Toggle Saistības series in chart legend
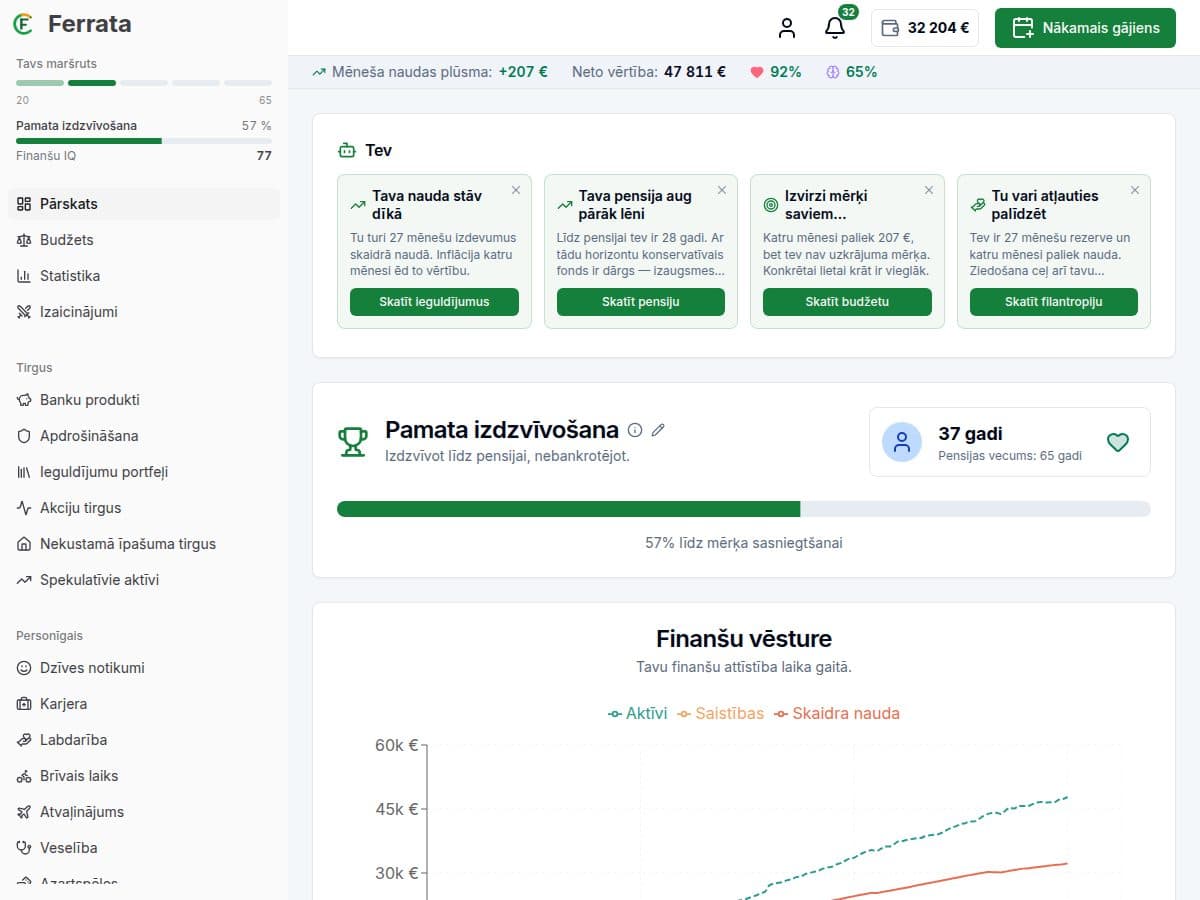1200x900 pixels. [x=720, y=713]
